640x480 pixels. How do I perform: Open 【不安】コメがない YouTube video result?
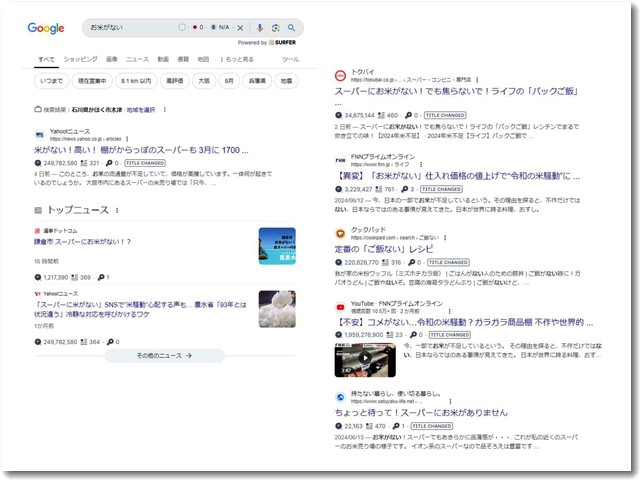coord(464,322)
